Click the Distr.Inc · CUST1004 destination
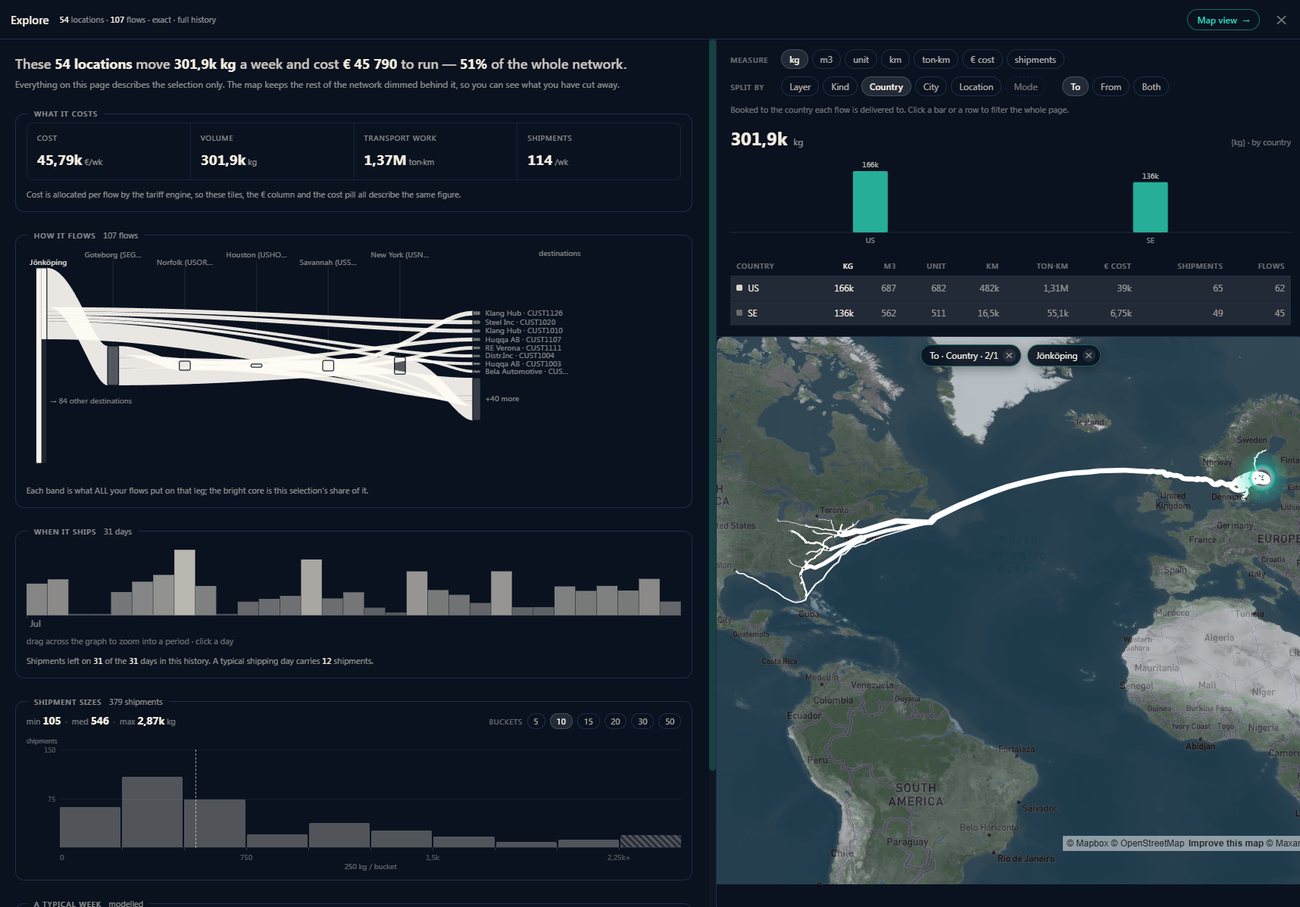Viewport: 1300px width, 907px height. click(x=519, y=355)
